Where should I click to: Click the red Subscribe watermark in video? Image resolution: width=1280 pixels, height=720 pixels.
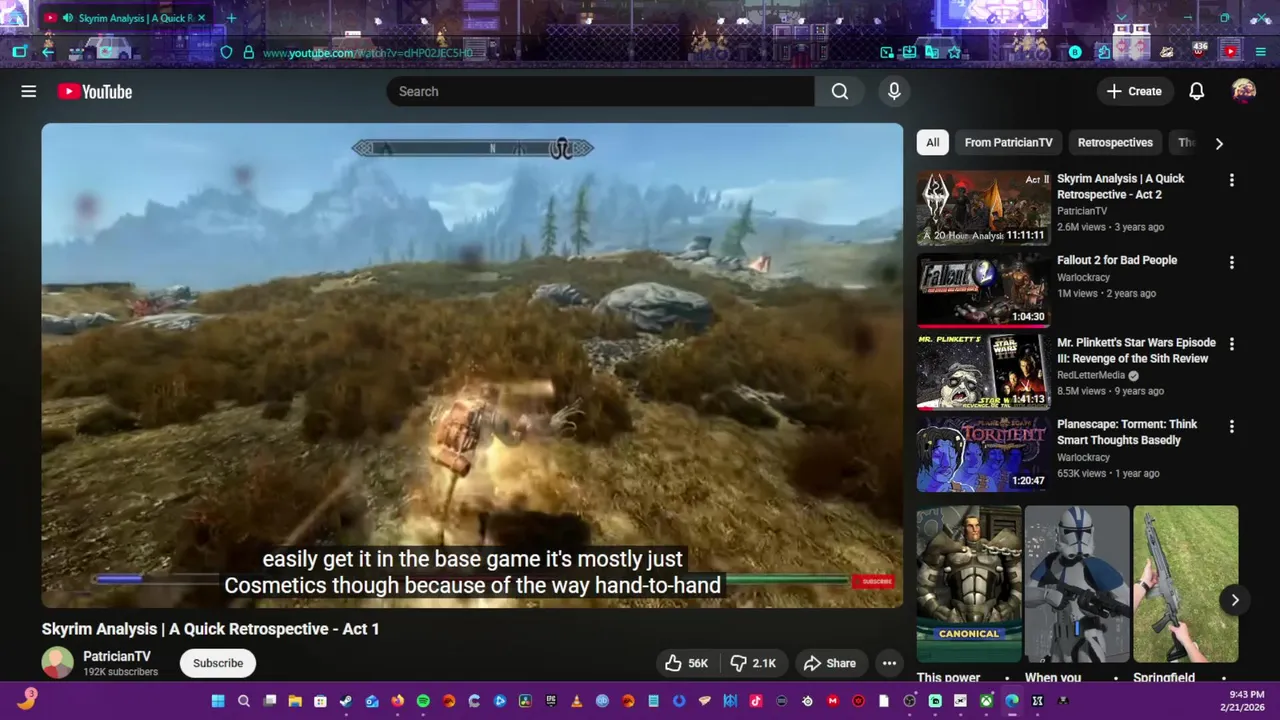872,581
